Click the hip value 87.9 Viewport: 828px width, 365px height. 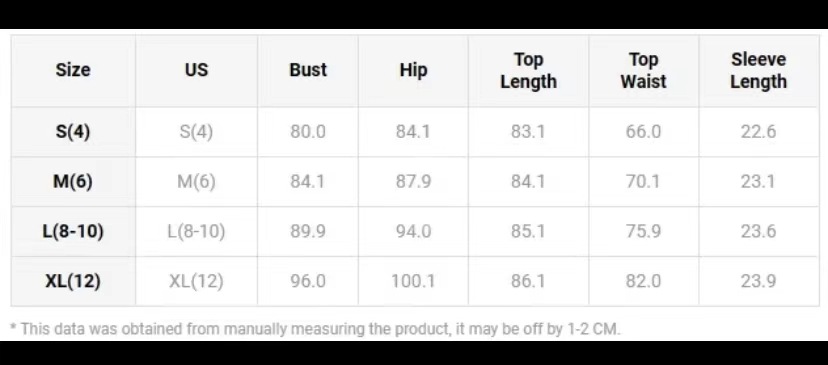pos(413,182)
